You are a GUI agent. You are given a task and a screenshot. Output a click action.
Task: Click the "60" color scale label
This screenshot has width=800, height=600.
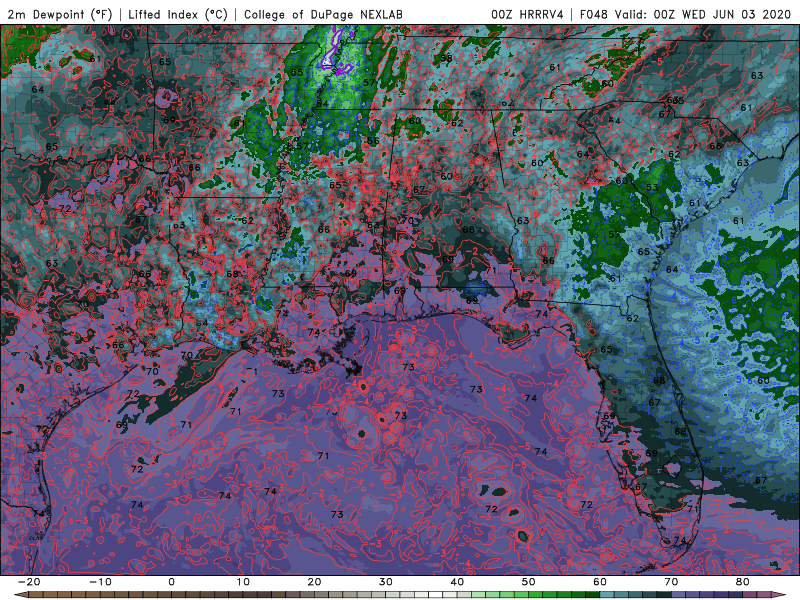coord(600,582)
